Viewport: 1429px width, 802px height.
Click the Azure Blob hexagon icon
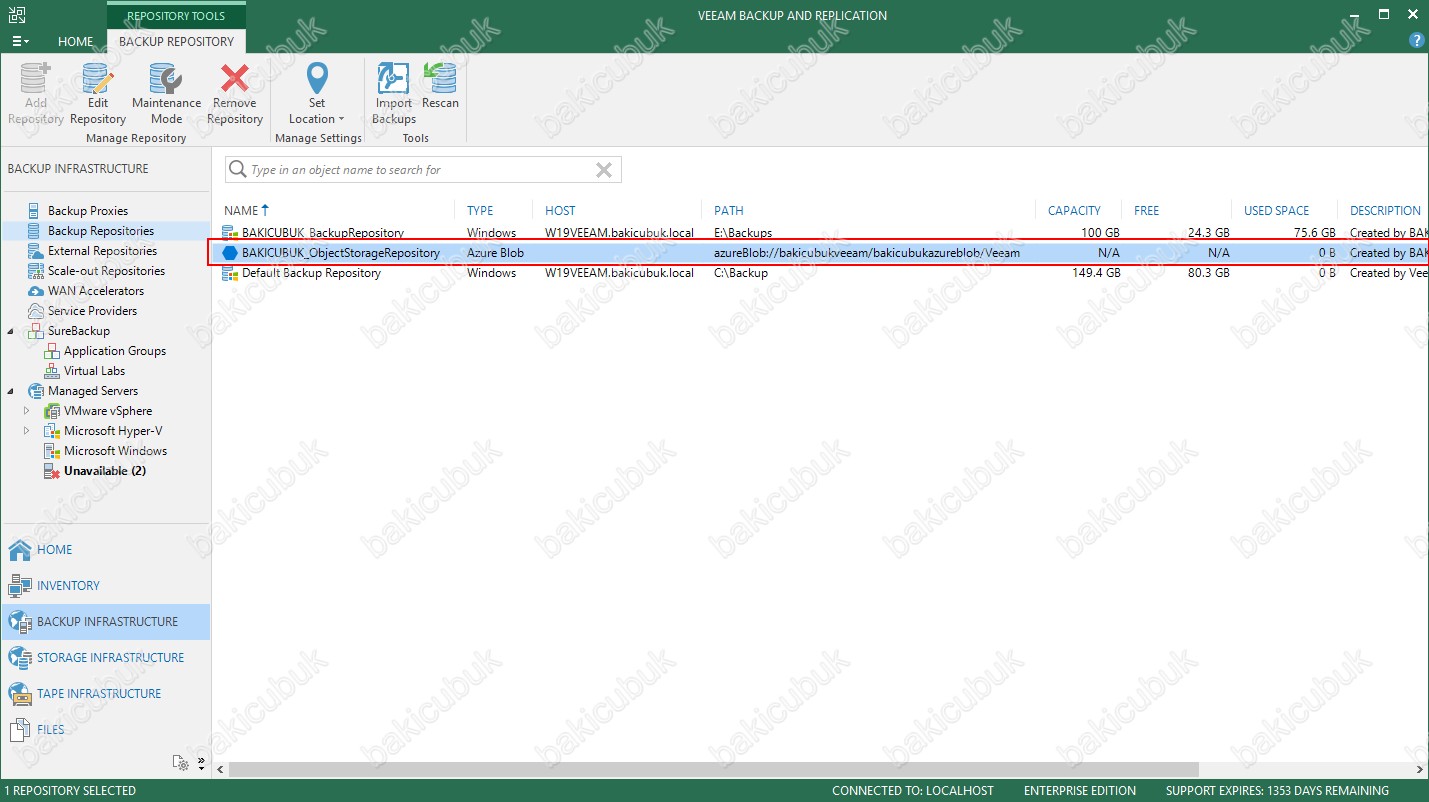coord(230,253)
